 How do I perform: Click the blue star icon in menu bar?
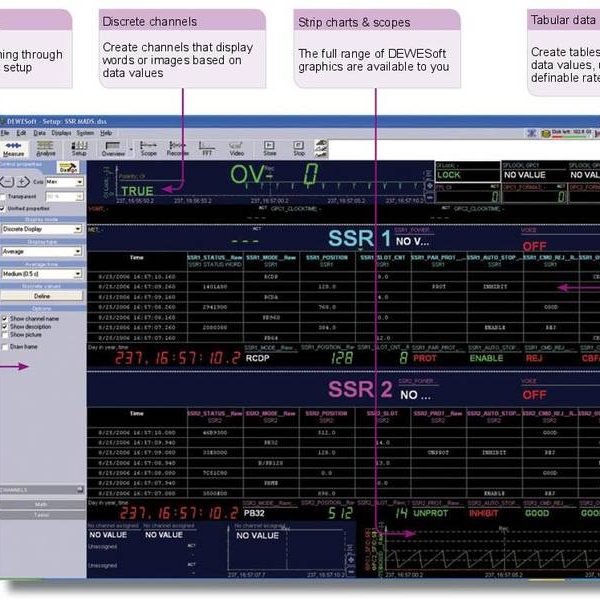[532, 133]
